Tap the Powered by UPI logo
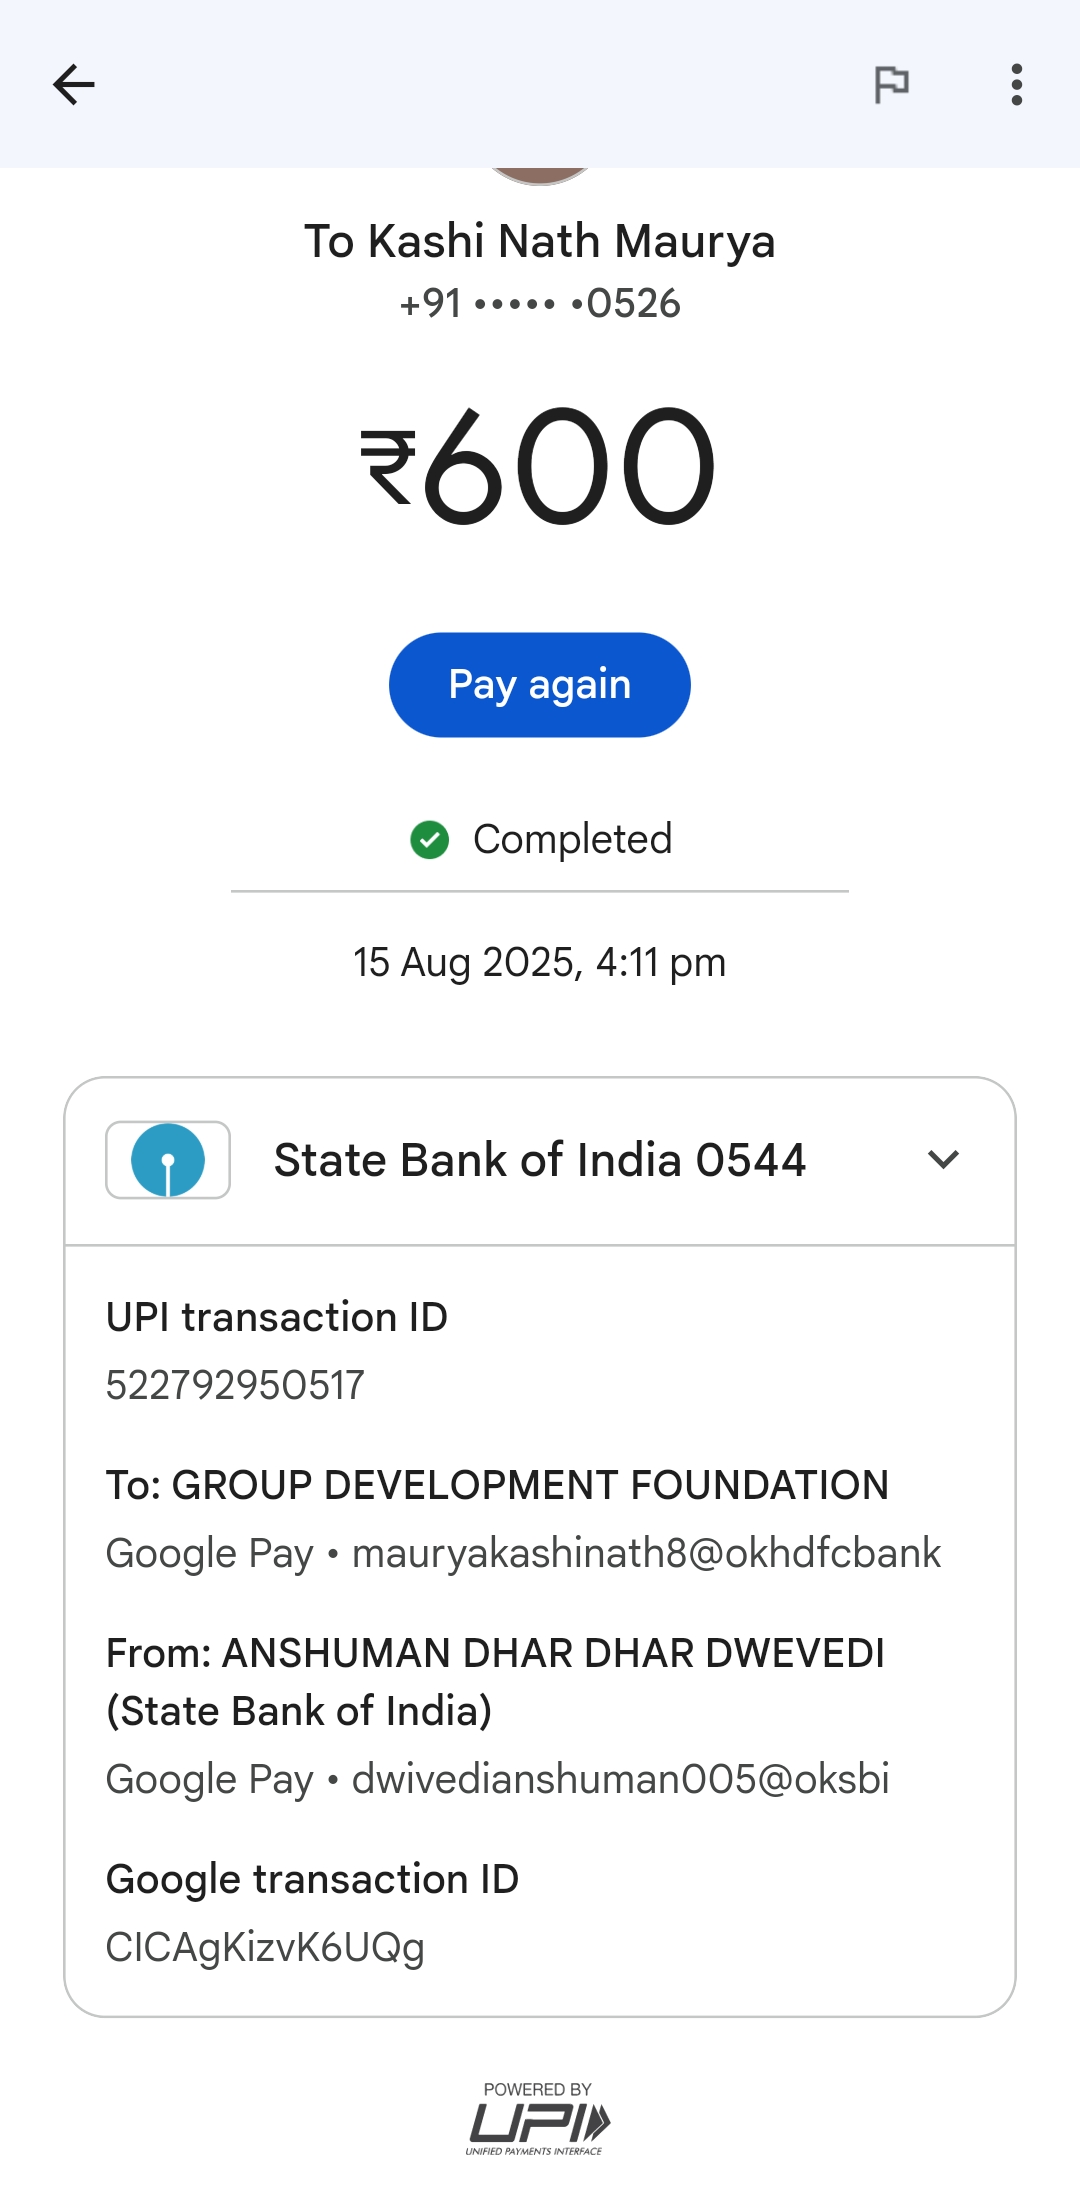The image size is (1080, 2212). 538,2120
